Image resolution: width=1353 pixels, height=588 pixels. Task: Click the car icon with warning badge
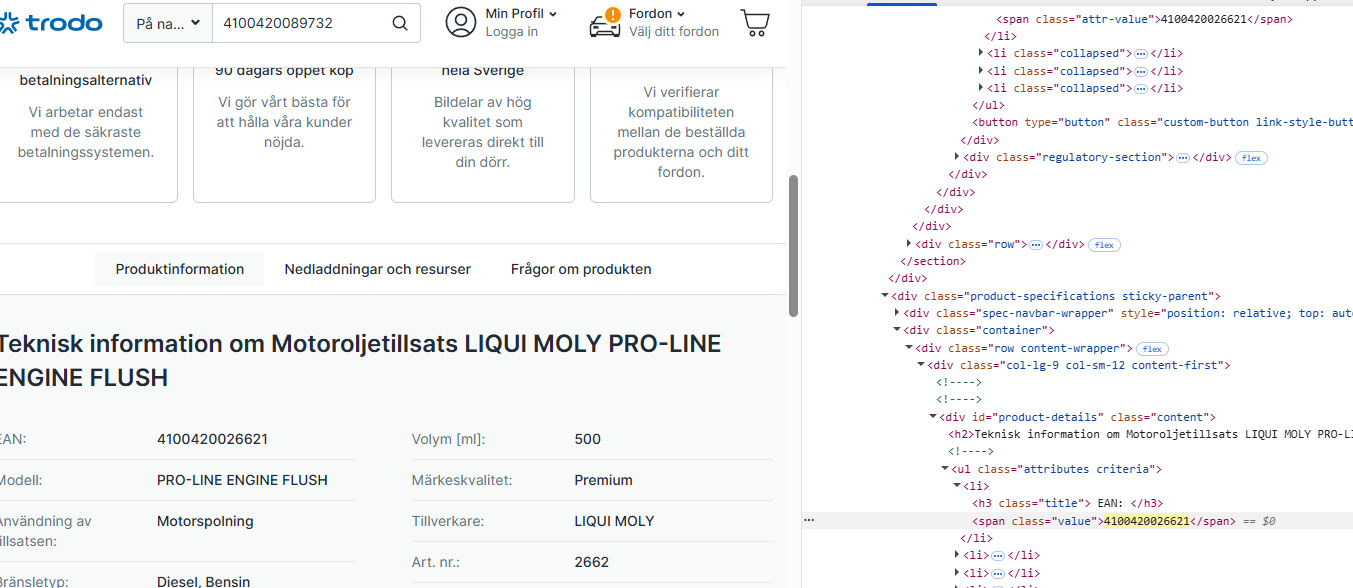click(x=605, y=22)
